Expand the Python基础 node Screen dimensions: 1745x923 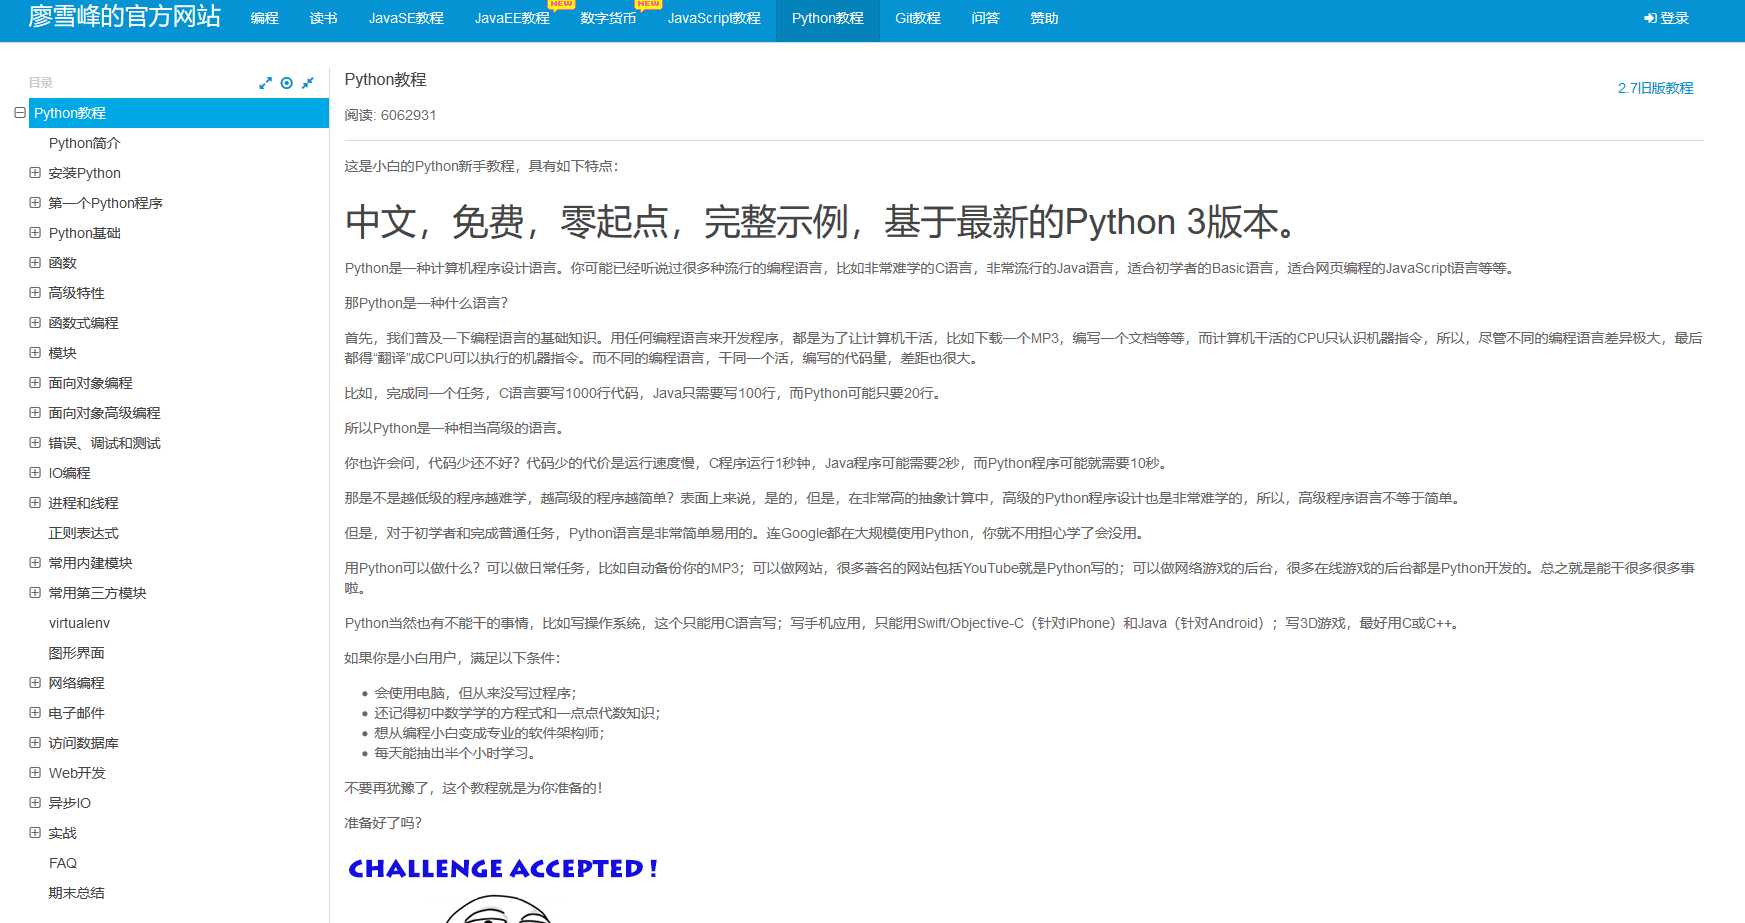(35, 233)
